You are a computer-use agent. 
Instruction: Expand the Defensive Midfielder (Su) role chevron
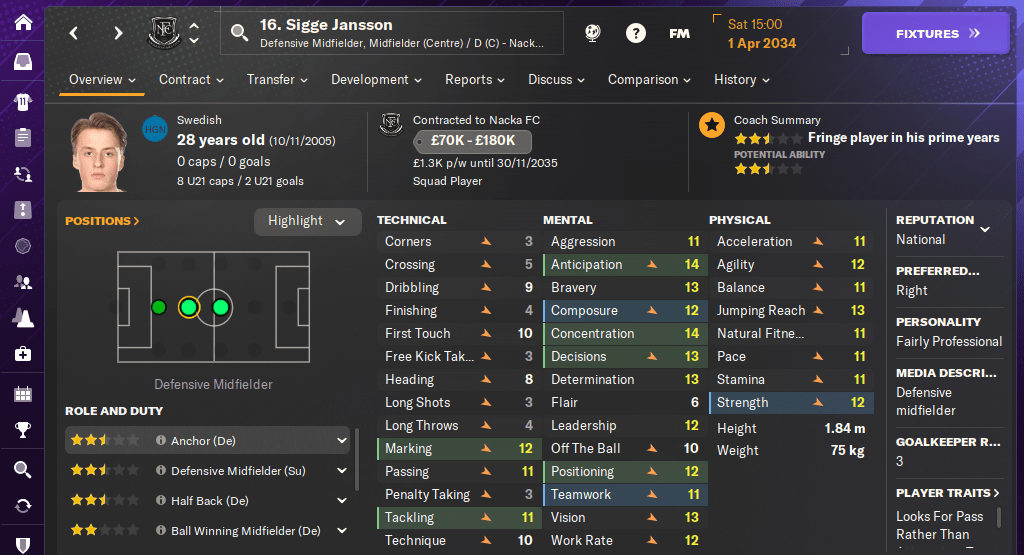(x=342, y=471)
